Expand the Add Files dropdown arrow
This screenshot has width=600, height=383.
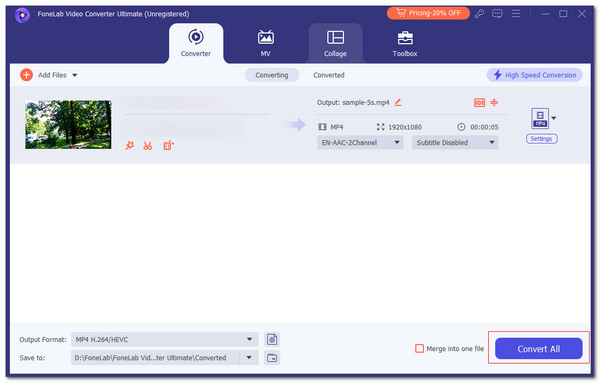[75, 75]
